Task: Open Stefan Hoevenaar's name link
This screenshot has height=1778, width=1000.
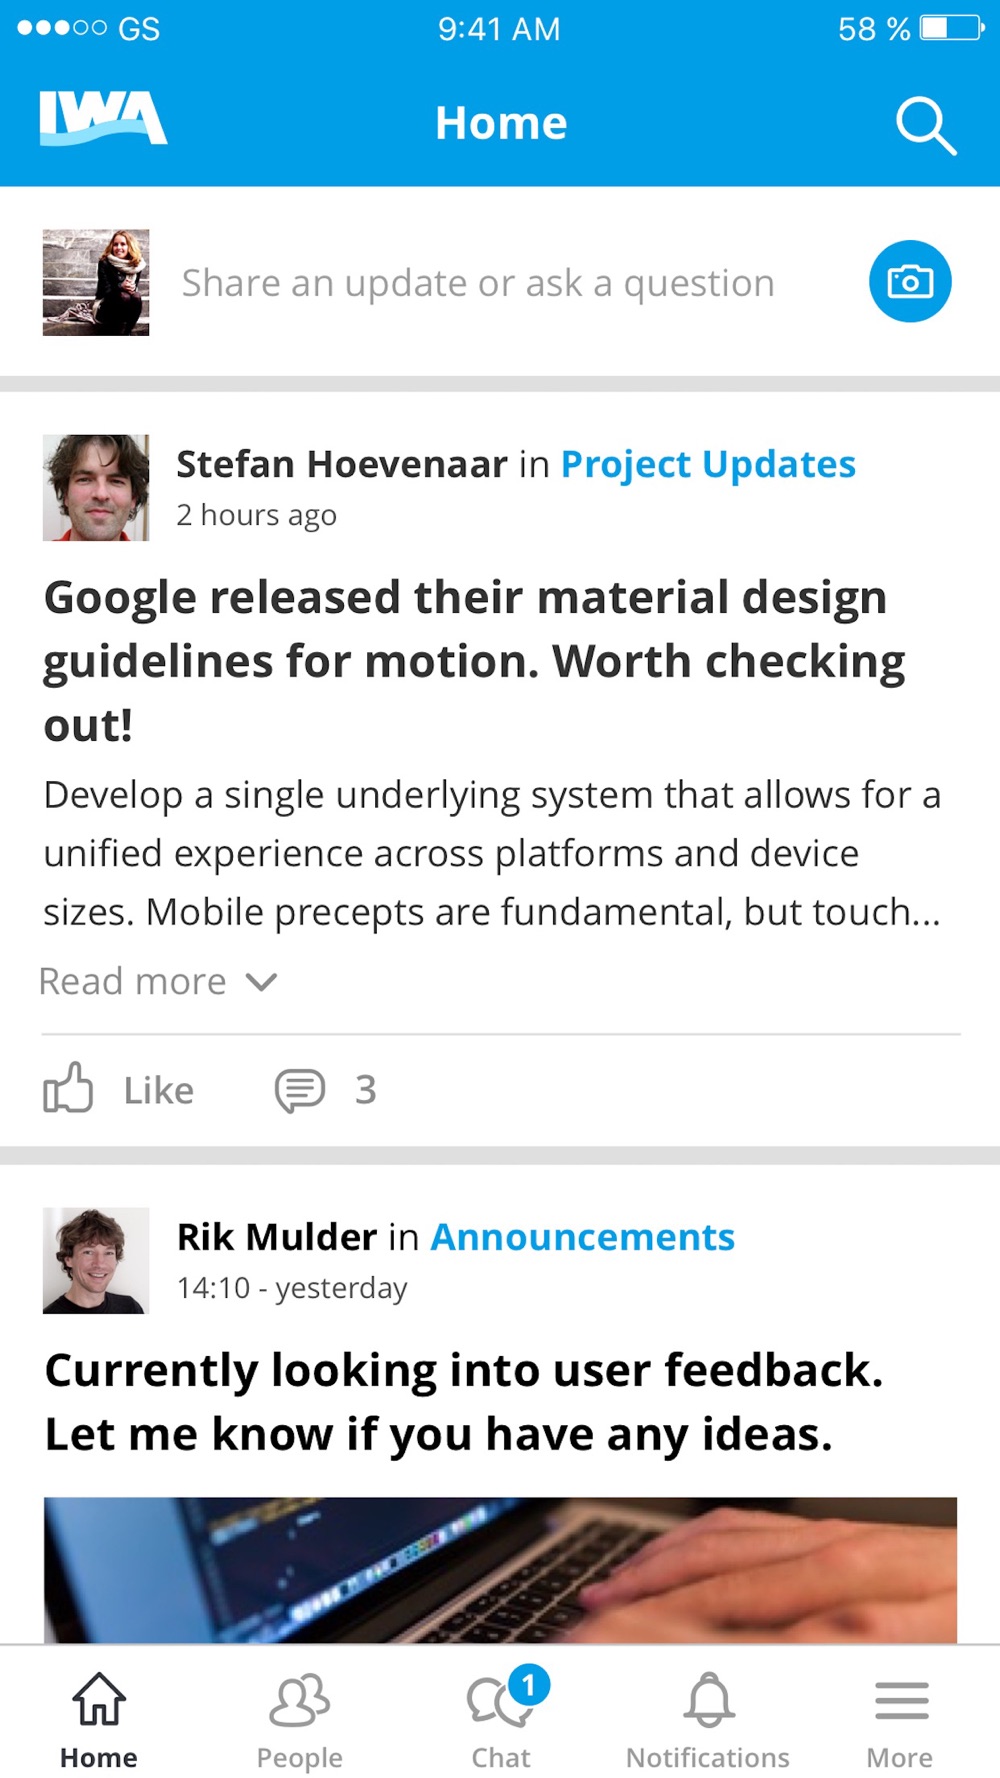Action: pos(342,464)
